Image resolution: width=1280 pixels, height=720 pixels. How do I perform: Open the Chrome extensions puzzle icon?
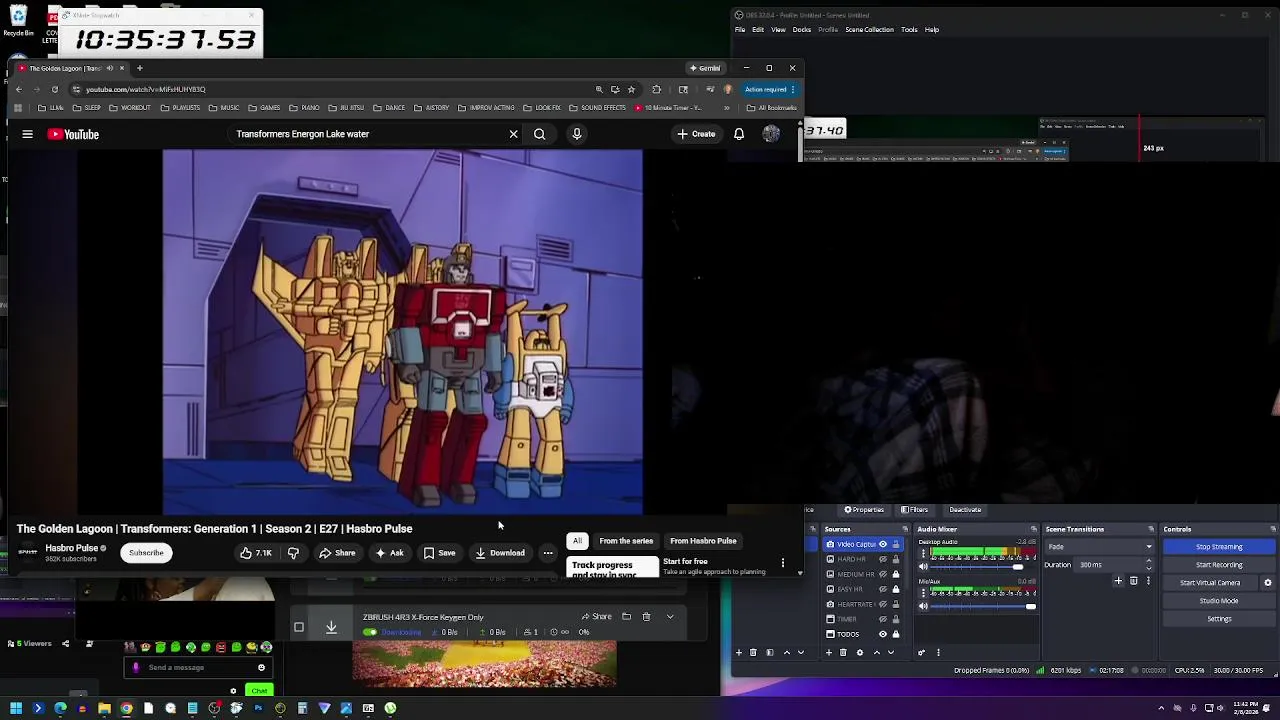tap(656, 89)
